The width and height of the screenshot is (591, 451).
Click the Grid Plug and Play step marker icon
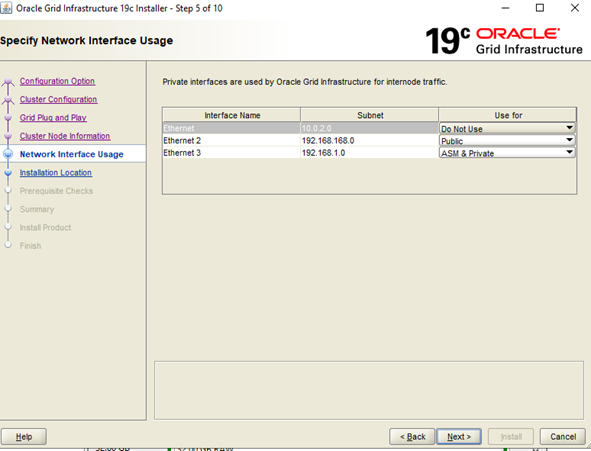point(8,118)
